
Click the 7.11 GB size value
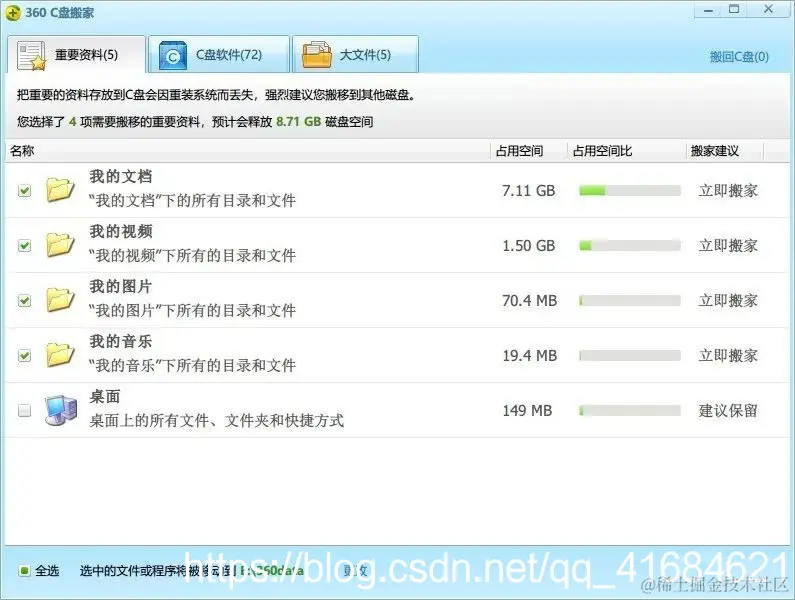[x=528, y=191]
